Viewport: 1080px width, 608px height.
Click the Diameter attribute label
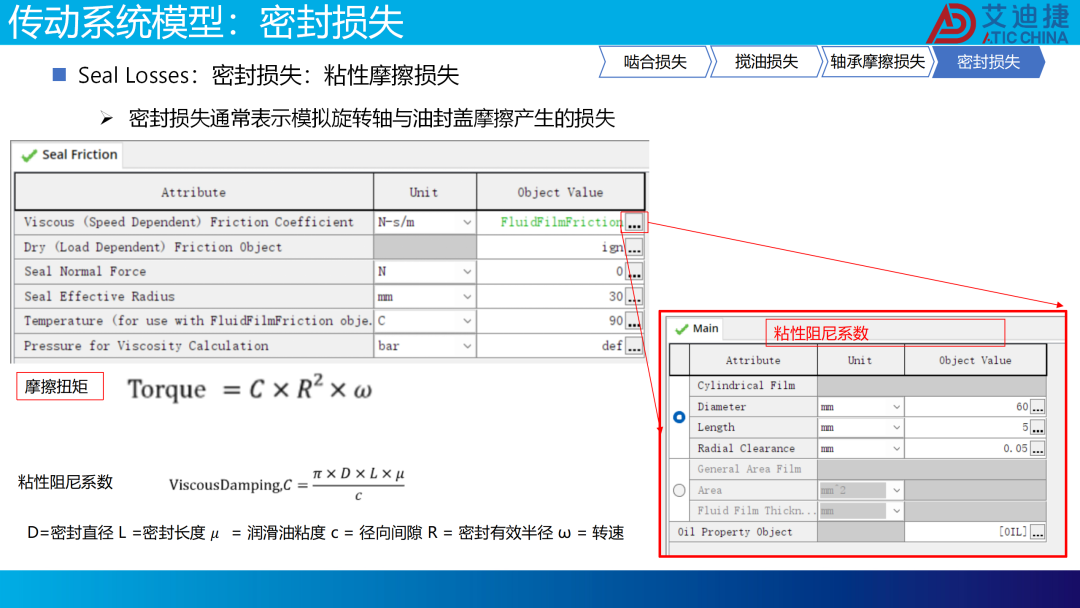click(721, 407)
